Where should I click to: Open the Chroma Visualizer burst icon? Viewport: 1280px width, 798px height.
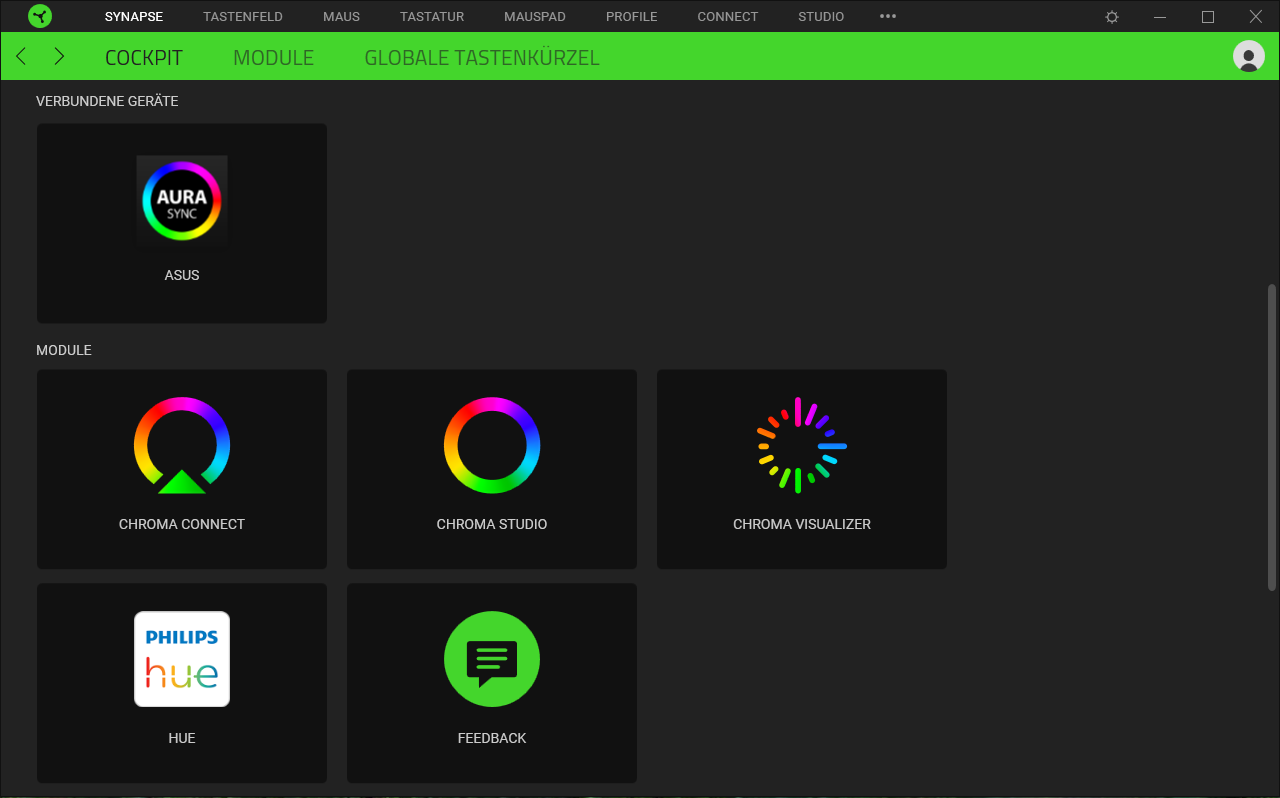802,445
